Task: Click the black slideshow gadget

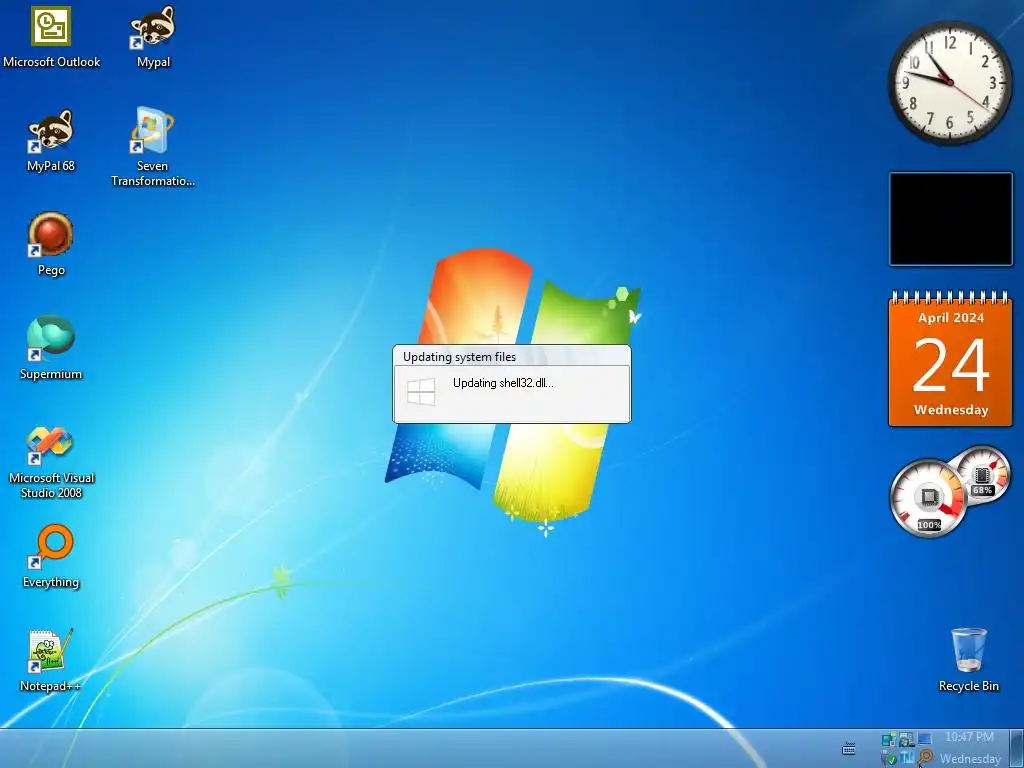Action: 950,219
